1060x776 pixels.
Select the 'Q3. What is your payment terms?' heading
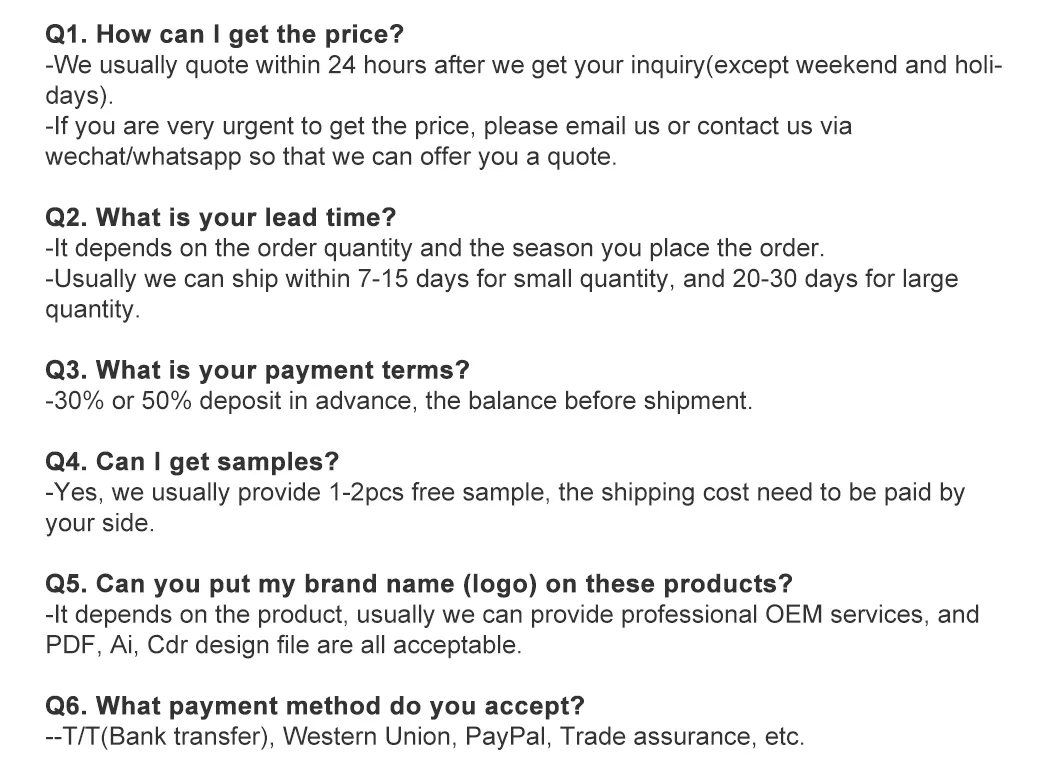(x=257, y=371)
